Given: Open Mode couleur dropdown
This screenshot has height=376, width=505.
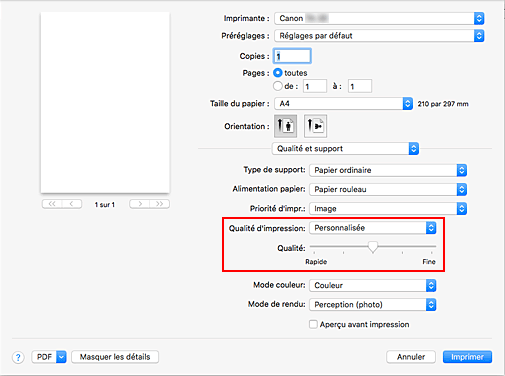Looking at the screenshot, I should coord(373,285).
